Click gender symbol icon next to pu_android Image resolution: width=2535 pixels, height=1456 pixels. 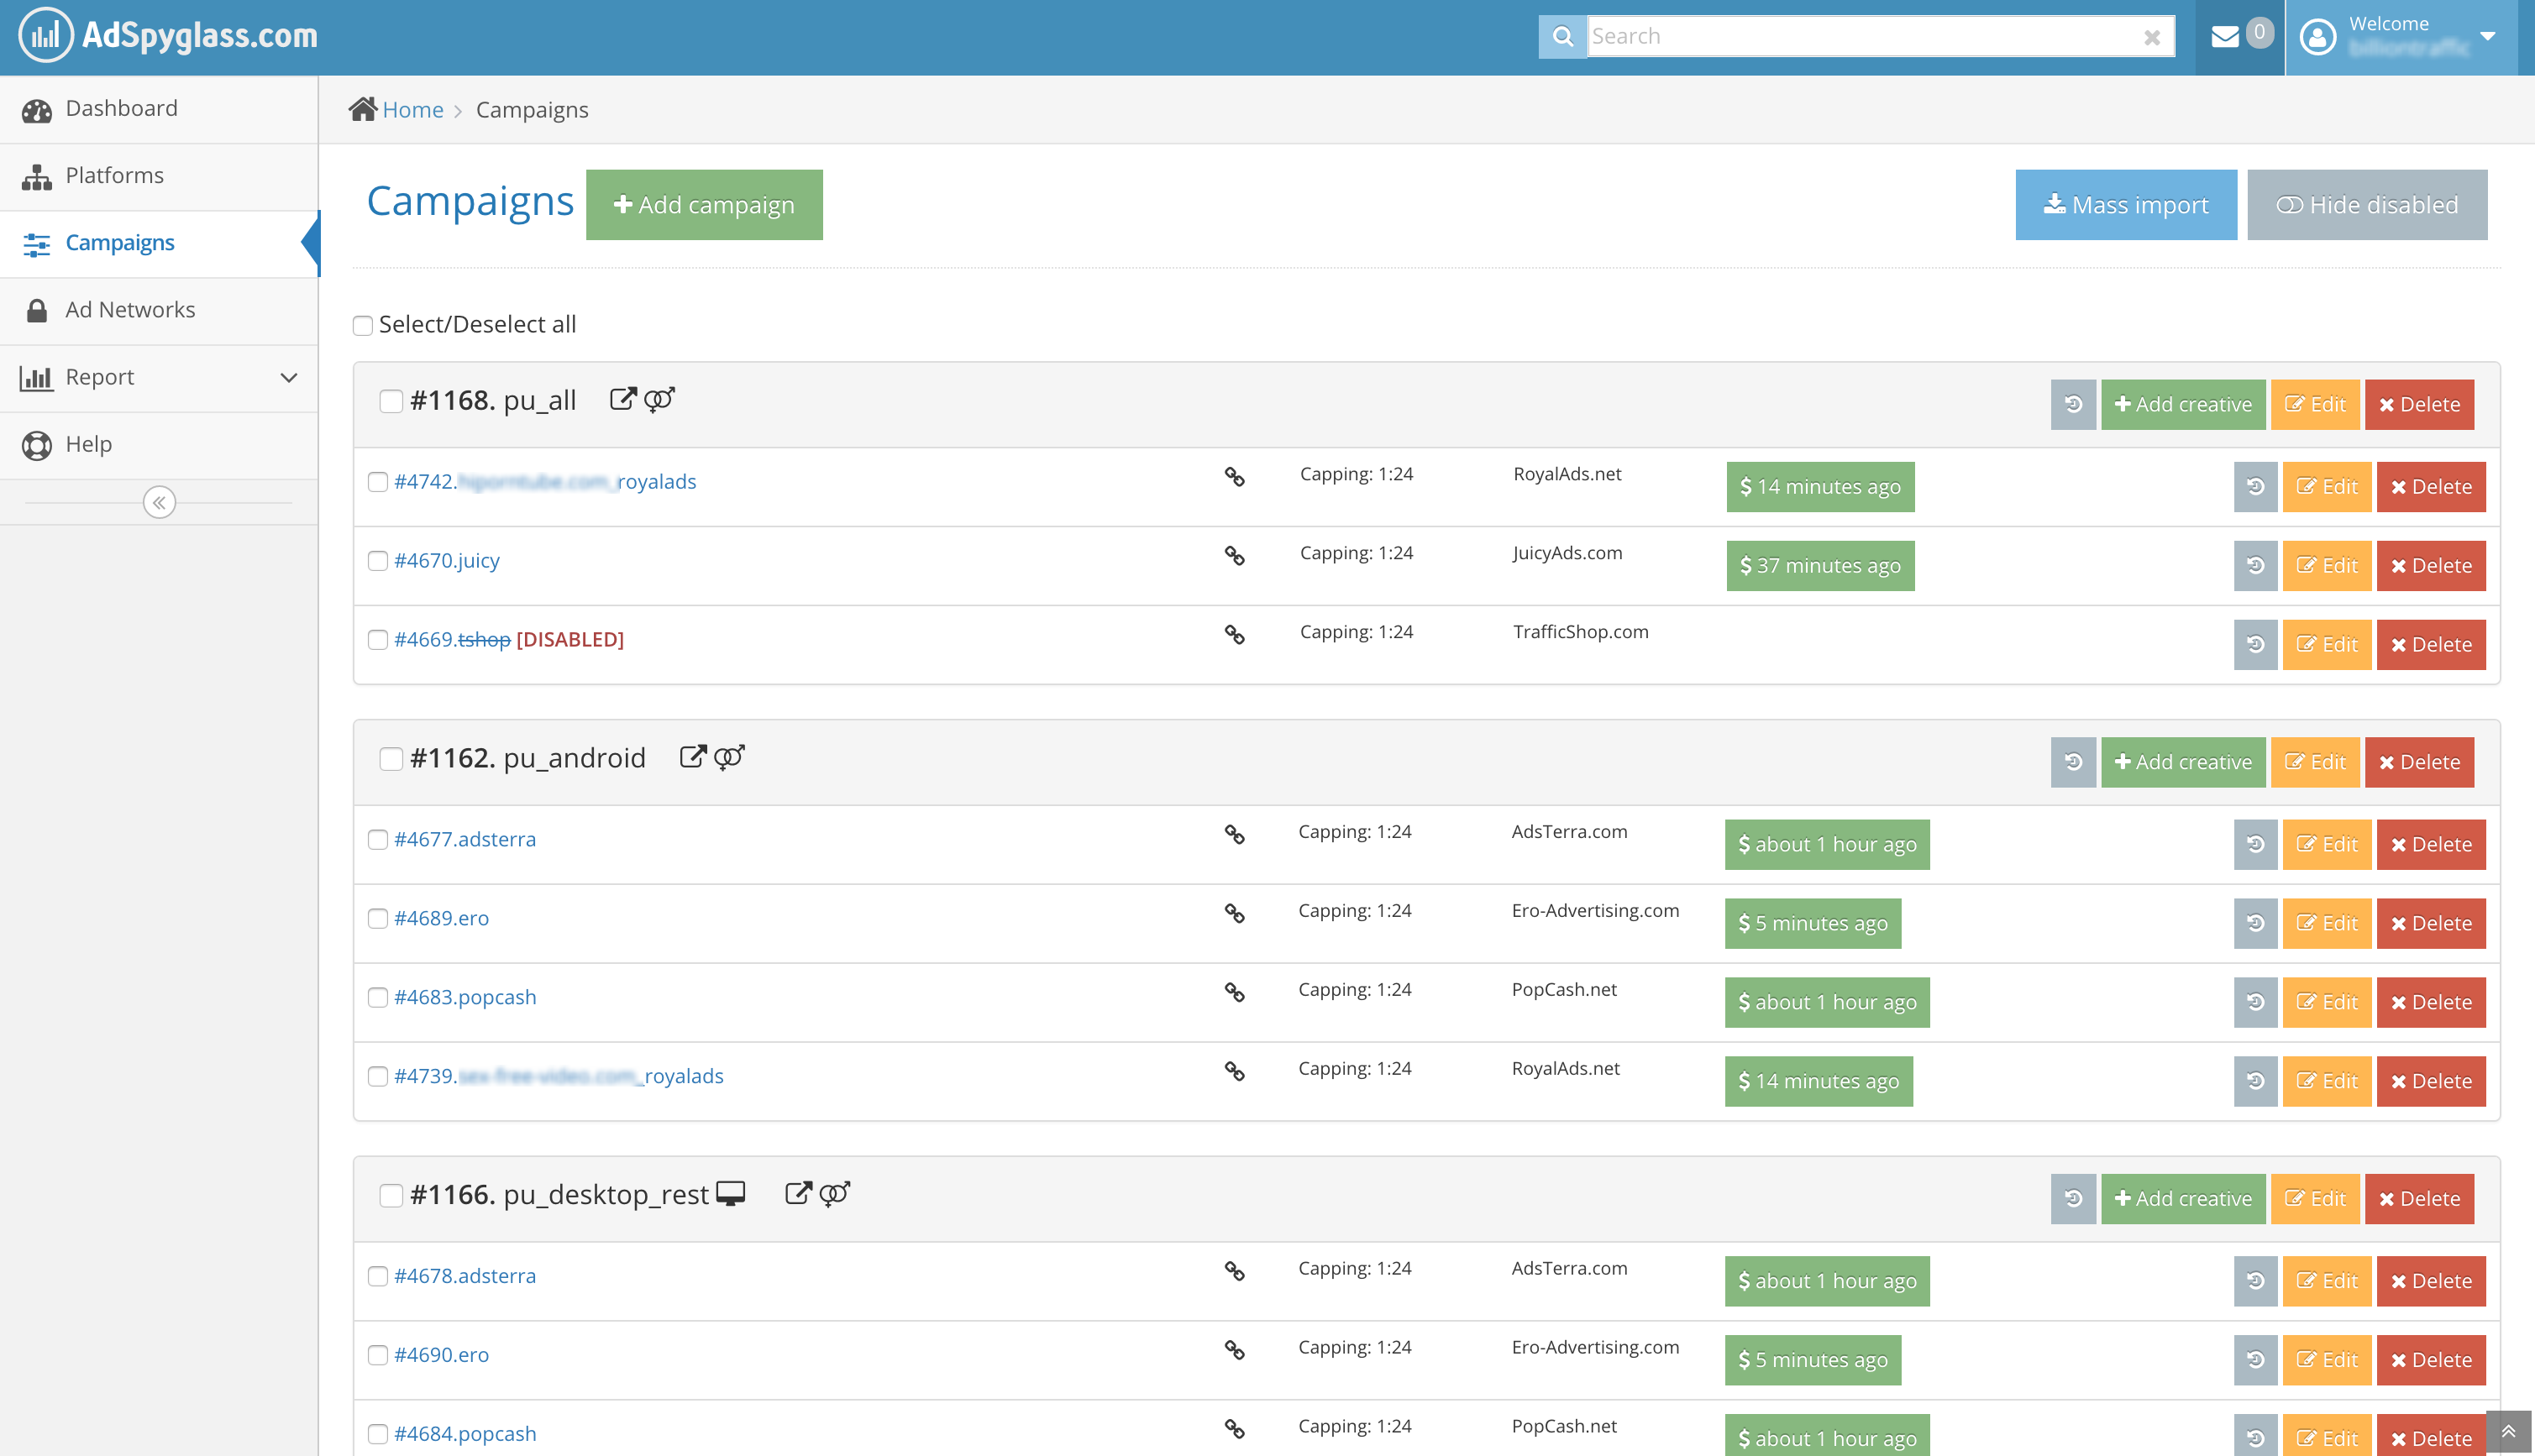pos(729,758)
